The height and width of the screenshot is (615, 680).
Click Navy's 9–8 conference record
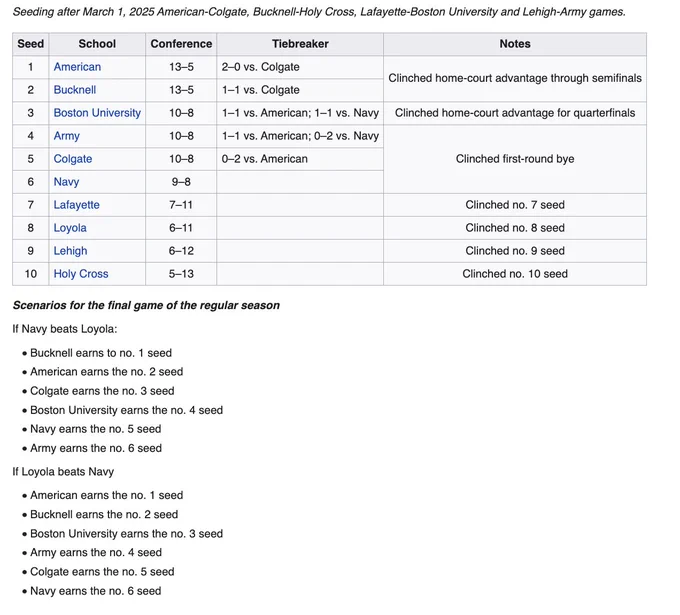(x=181, y=182)
